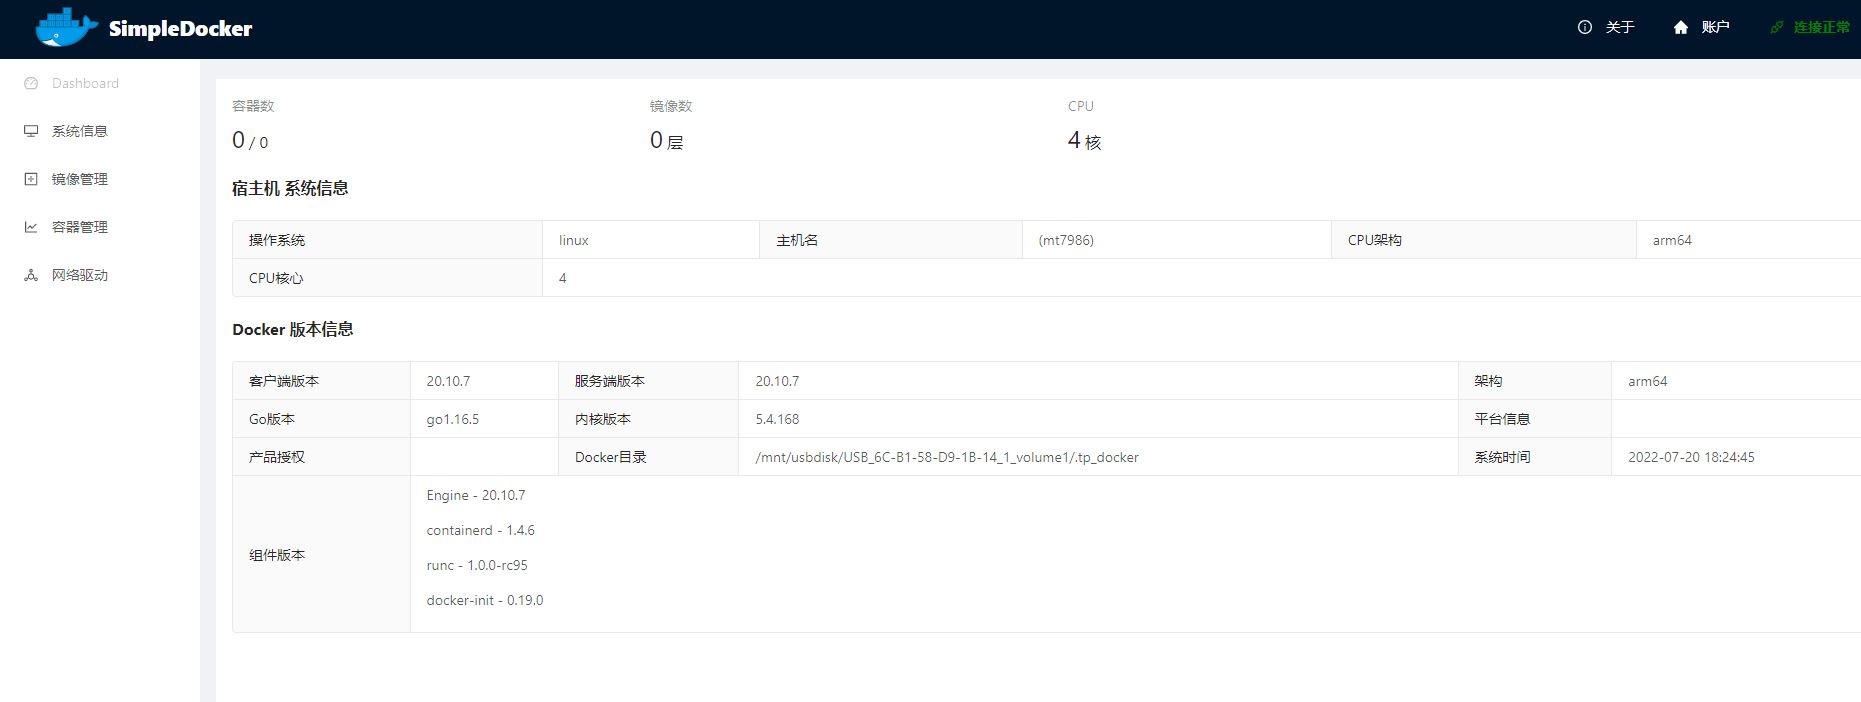Click the green link connection icon
The height and width of the screenshot is (702, 1861).
click(x=1776, y=27)
